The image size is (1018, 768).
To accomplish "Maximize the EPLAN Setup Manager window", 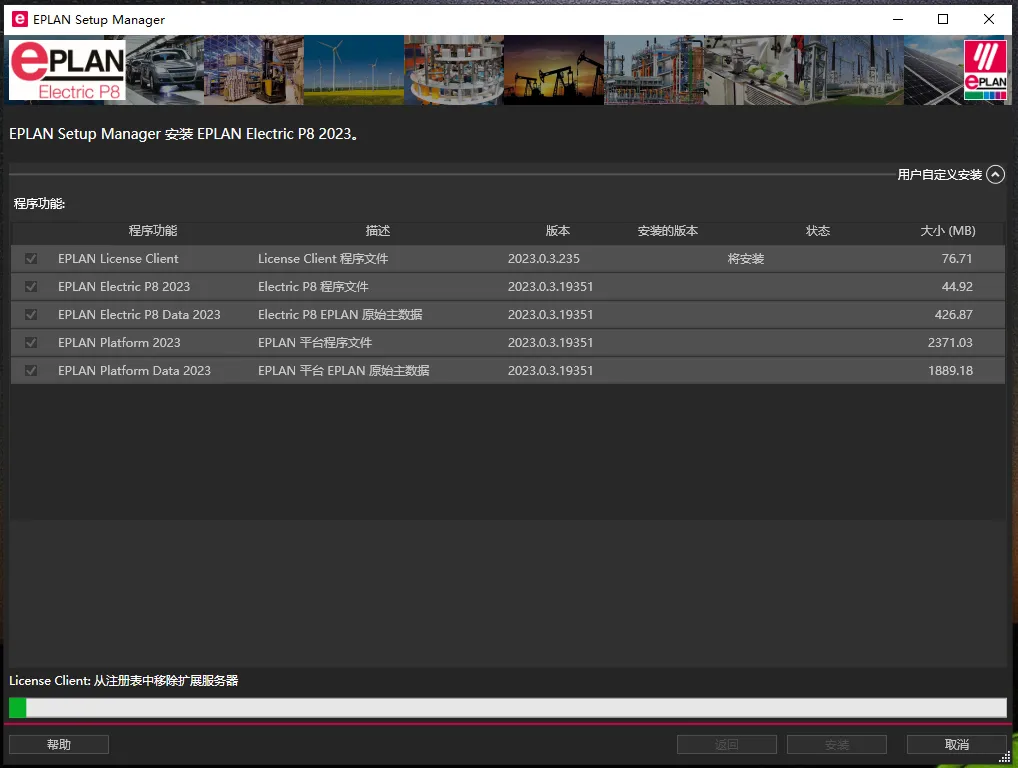I will [943, 19].
